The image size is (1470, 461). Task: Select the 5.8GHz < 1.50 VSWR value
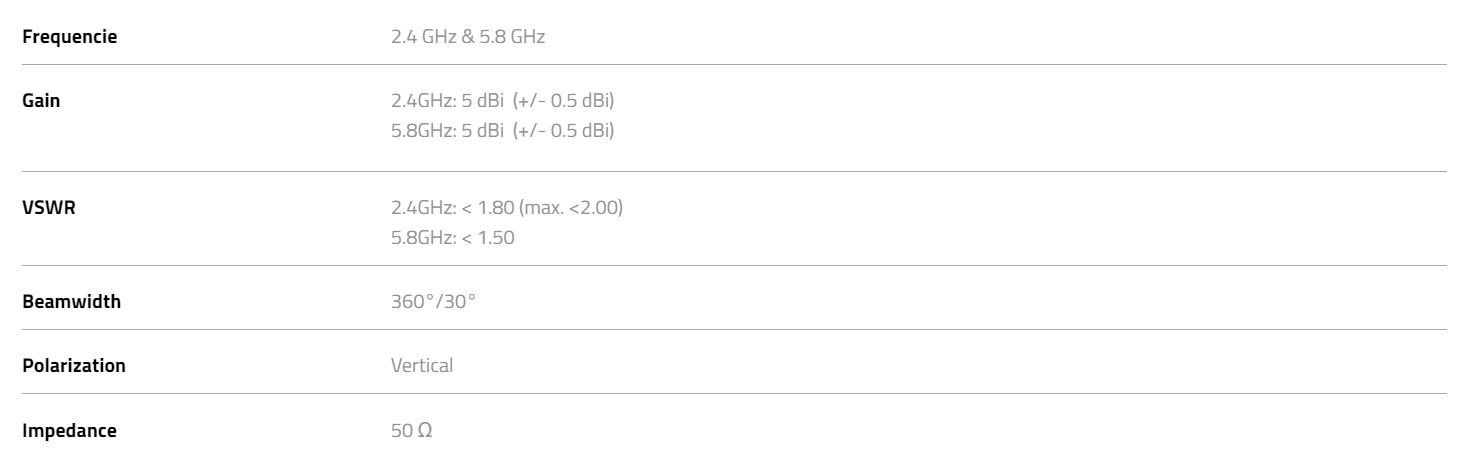453,238
